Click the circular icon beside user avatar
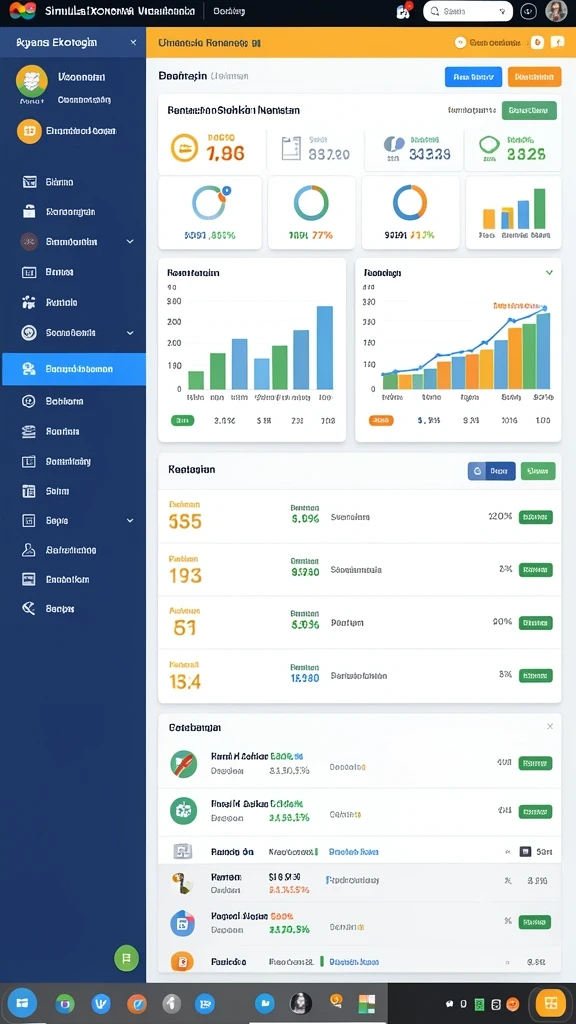 (x=528, y=11)
